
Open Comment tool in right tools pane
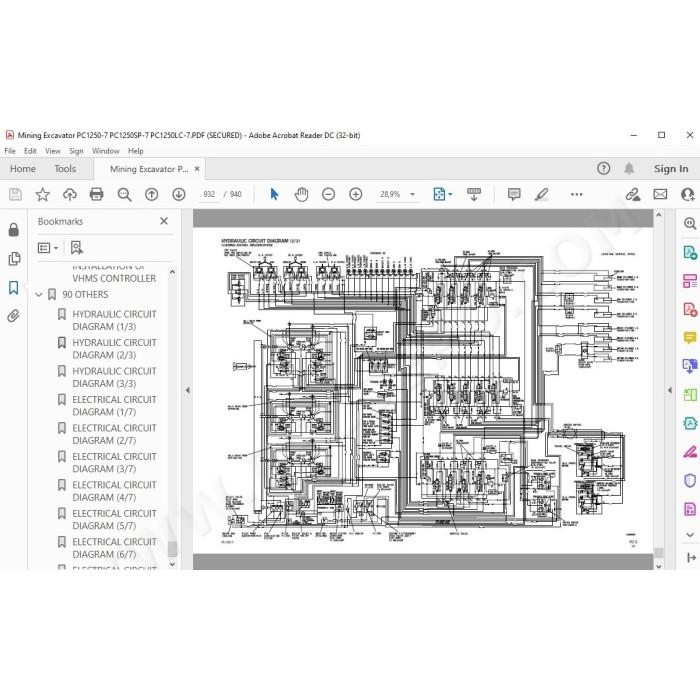[690, 338]
